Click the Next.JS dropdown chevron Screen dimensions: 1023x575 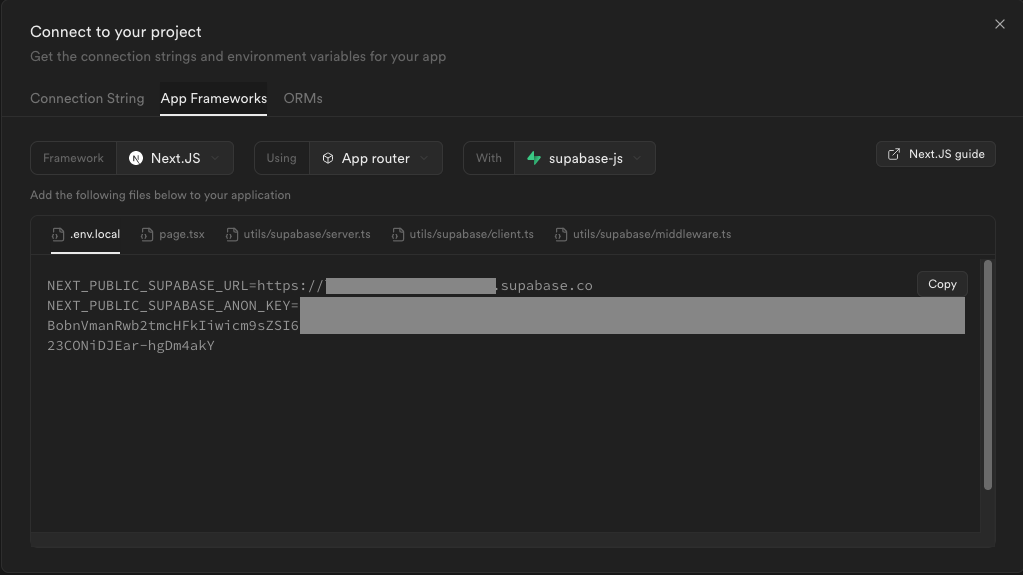[x=215, y=158]
